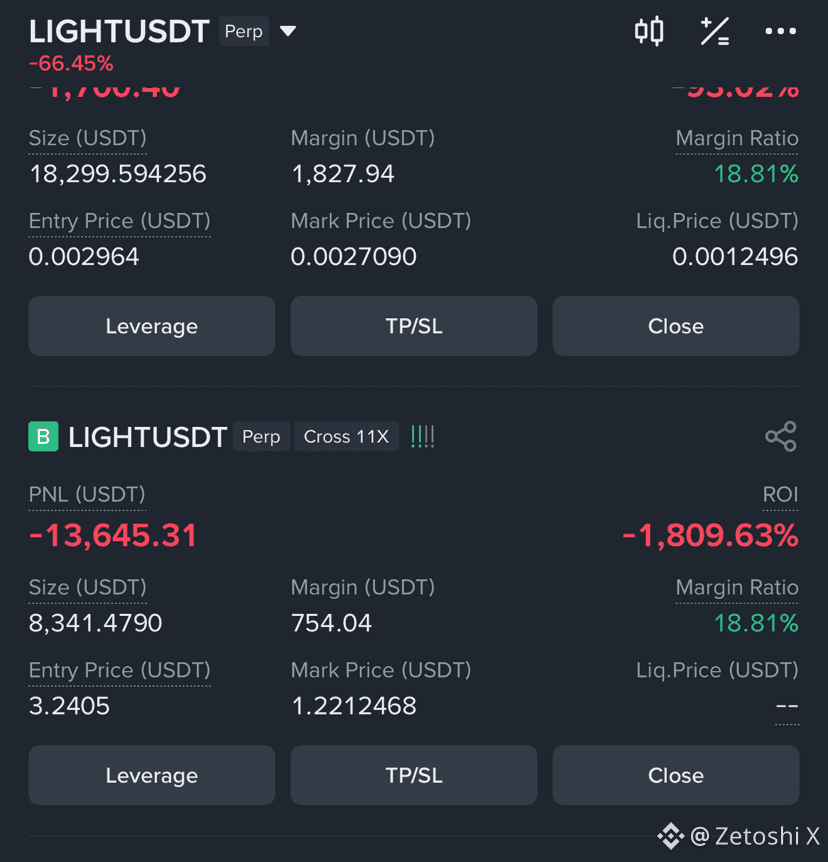Viewport: 828px width, 862px height.
Task: Share the second LIGHTUSDT position
Action: pos(781,436)
